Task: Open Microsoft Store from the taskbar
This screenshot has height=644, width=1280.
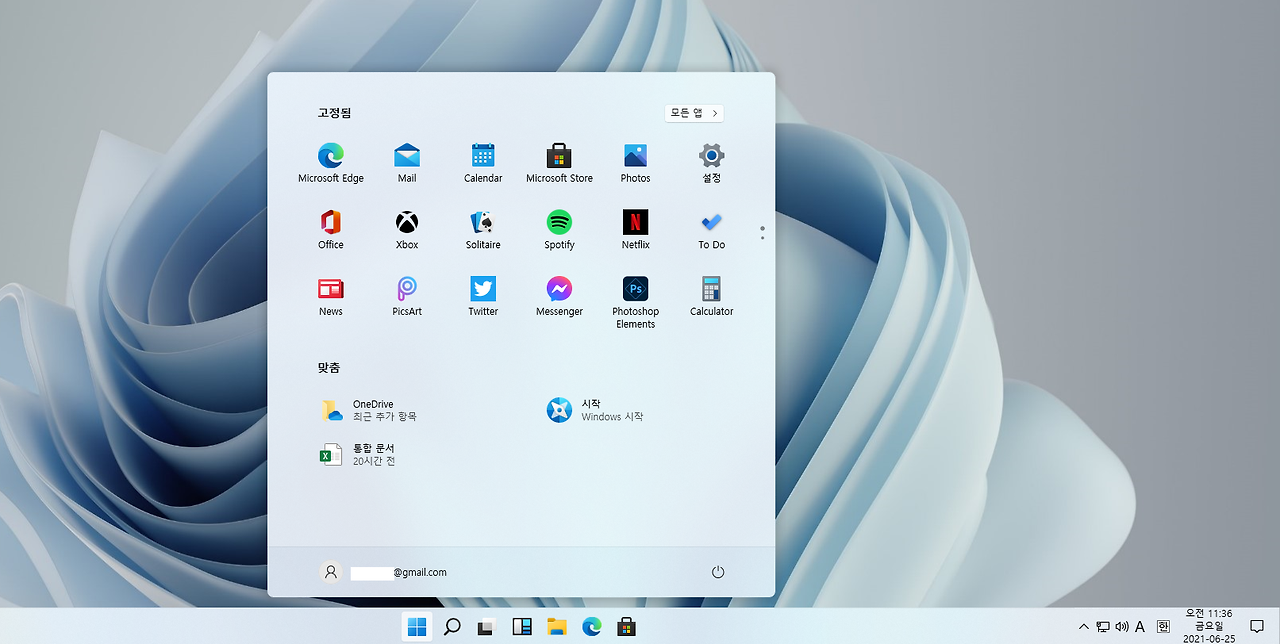Action: coord(627,627)
